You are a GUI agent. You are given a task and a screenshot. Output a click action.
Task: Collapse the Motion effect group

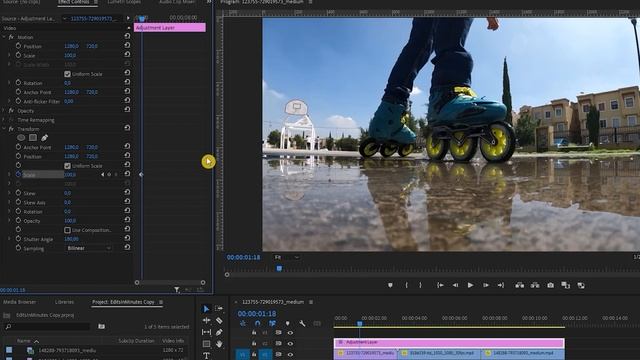[4, 37]
